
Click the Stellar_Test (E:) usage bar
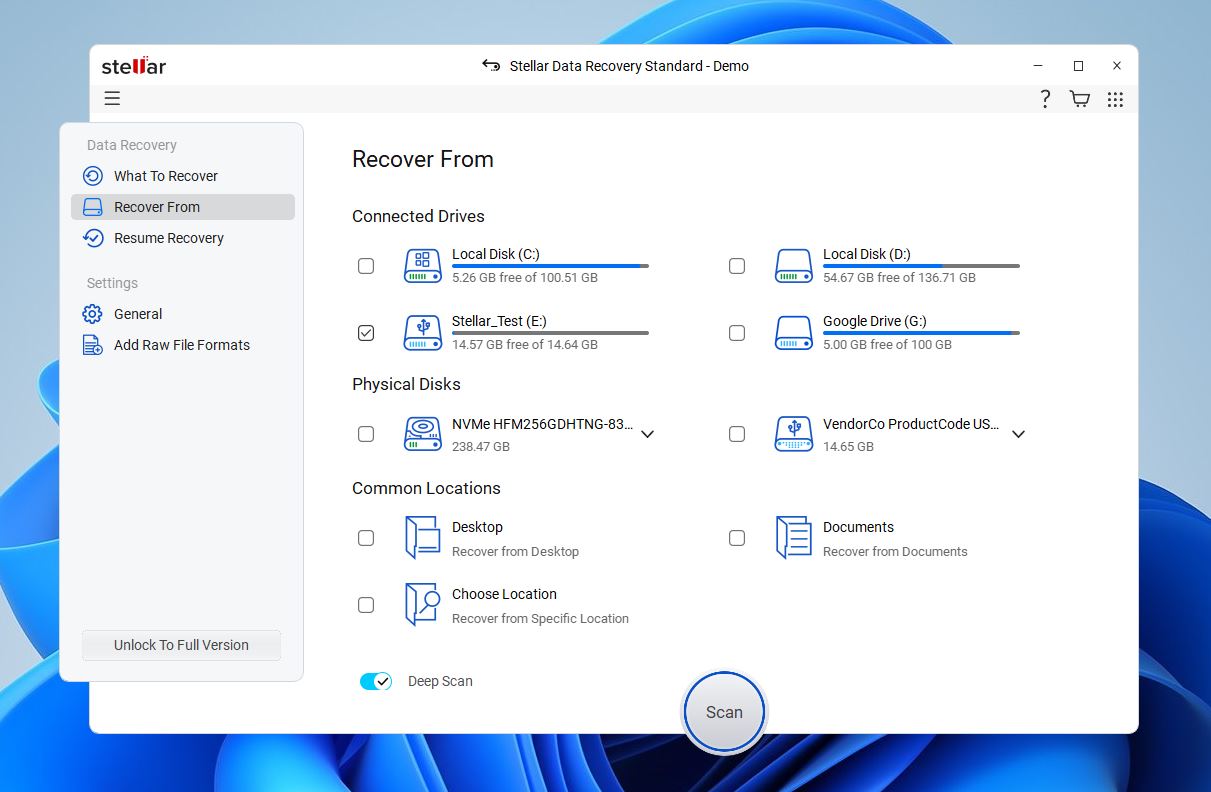[x=550, y=333]
